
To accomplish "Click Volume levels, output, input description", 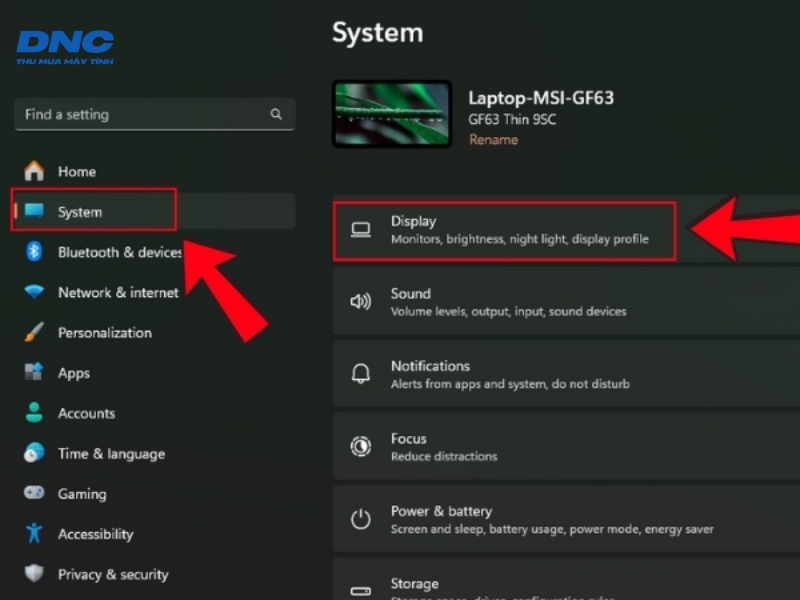I will point(509,311).
